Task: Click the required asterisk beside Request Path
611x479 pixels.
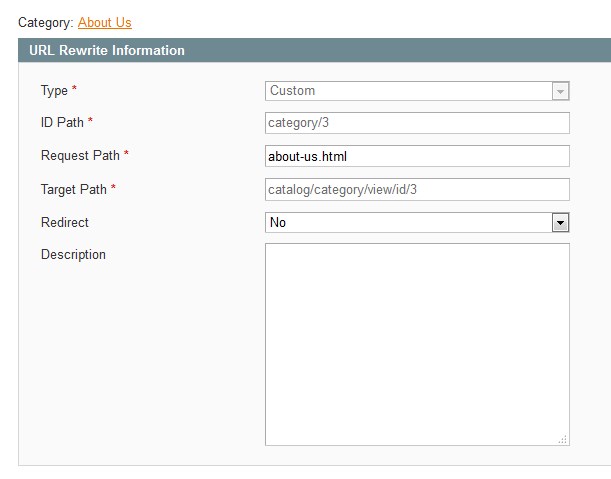Action: click(x=126, y=153)
